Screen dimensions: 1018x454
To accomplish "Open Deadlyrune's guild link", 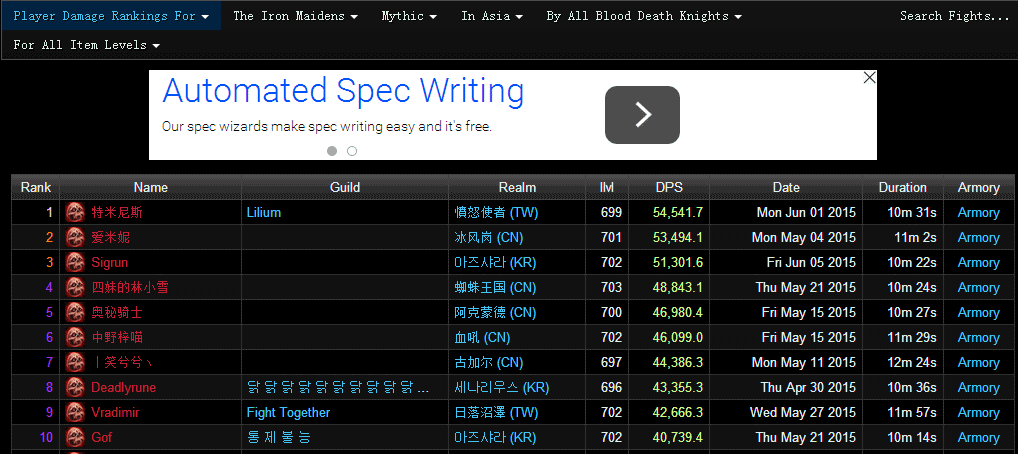I will 338,388.
